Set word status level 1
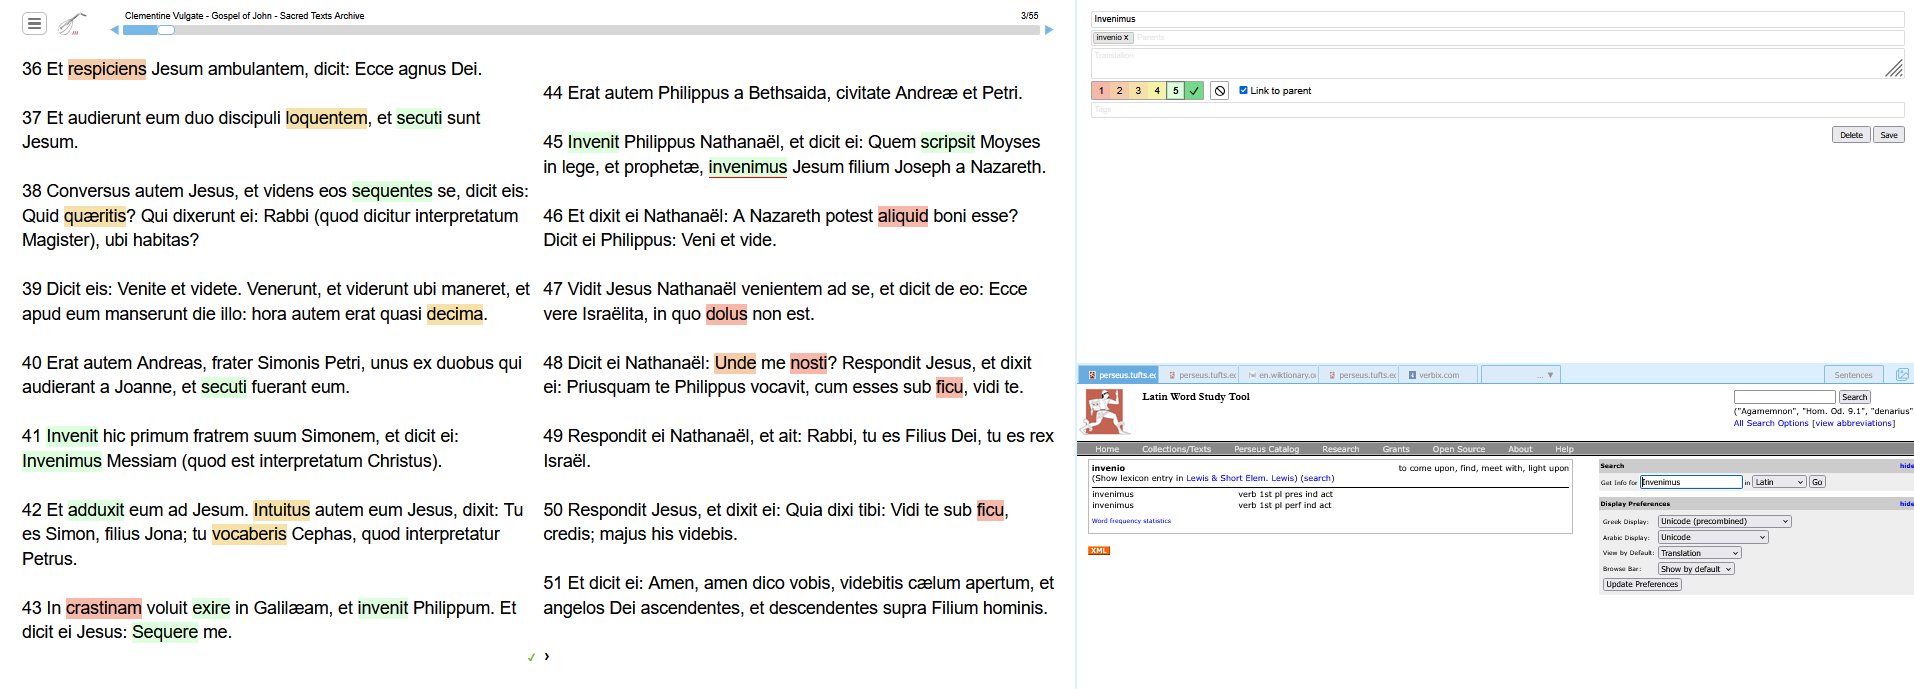Viewport: 1914px width, 689px height. [1101, 91]
